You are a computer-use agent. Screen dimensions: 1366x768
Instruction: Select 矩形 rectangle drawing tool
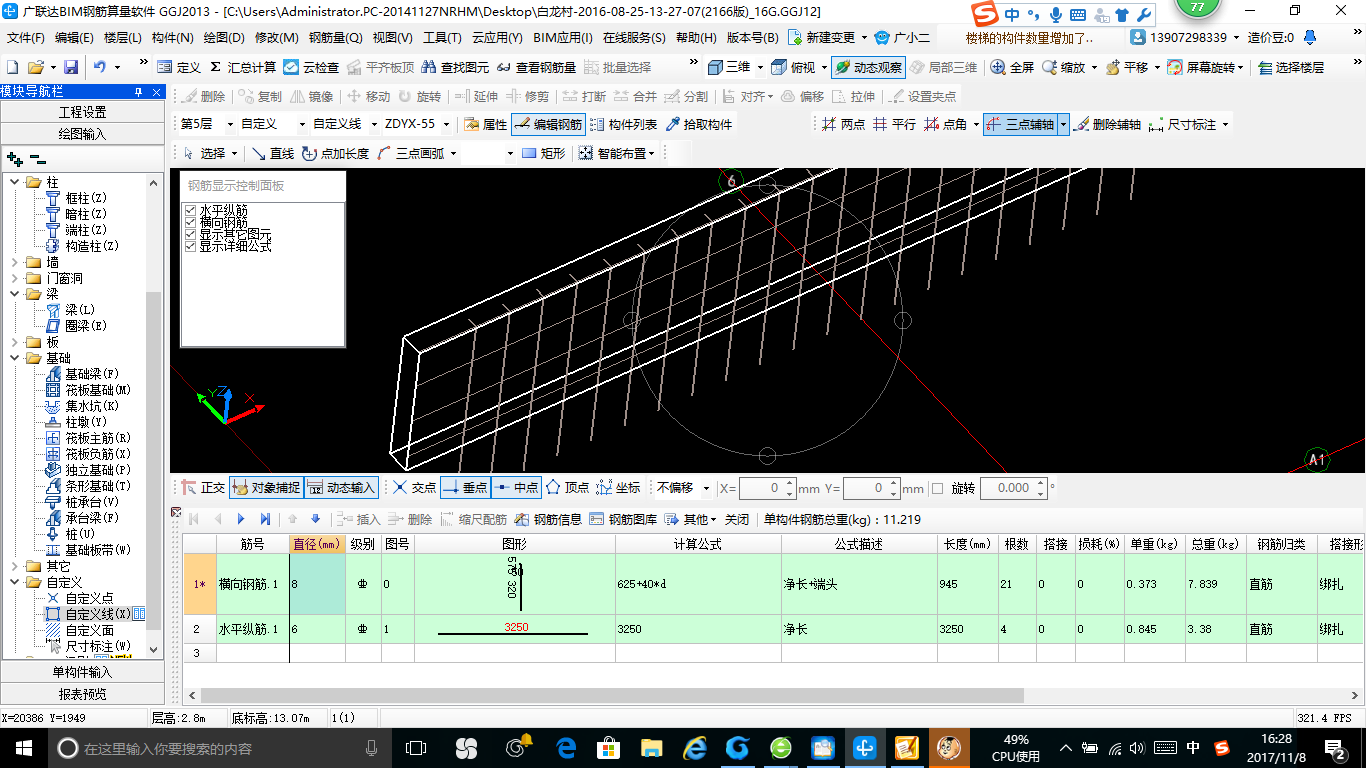point(544,153)
